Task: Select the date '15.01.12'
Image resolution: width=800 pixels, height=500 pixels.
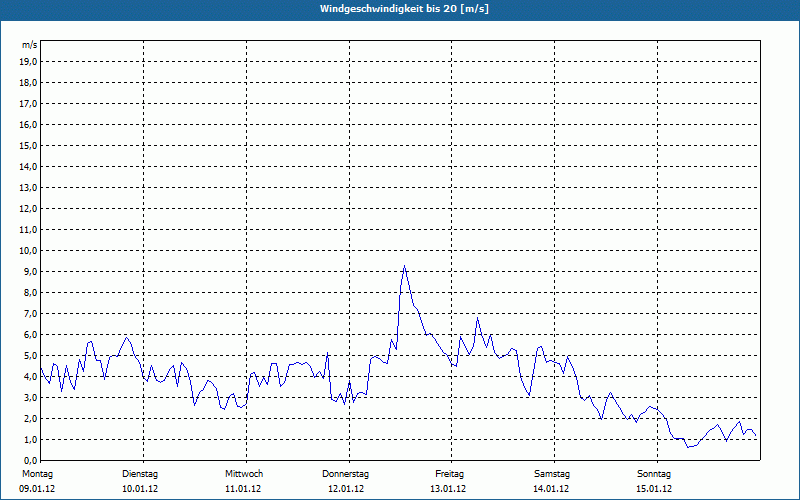Action: click(x=654, y=489)
